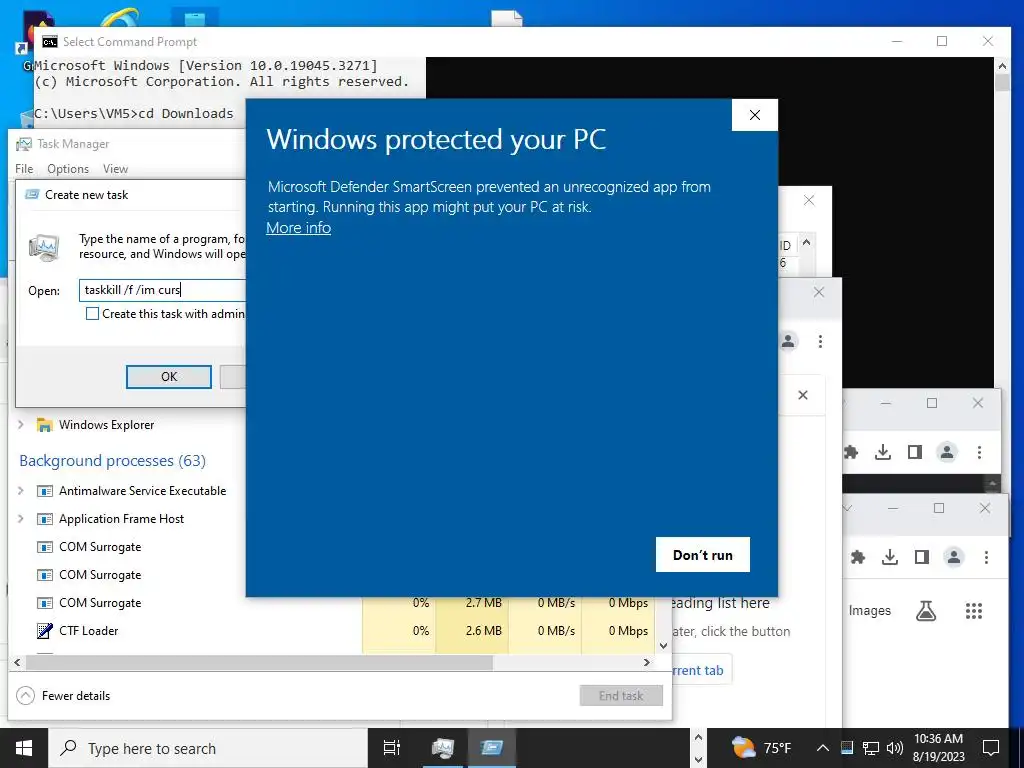The width and height of the screenshot is (1024, 768).
Task: Expand Antimalware Service Executable row
Action: [x=21, y=490]
